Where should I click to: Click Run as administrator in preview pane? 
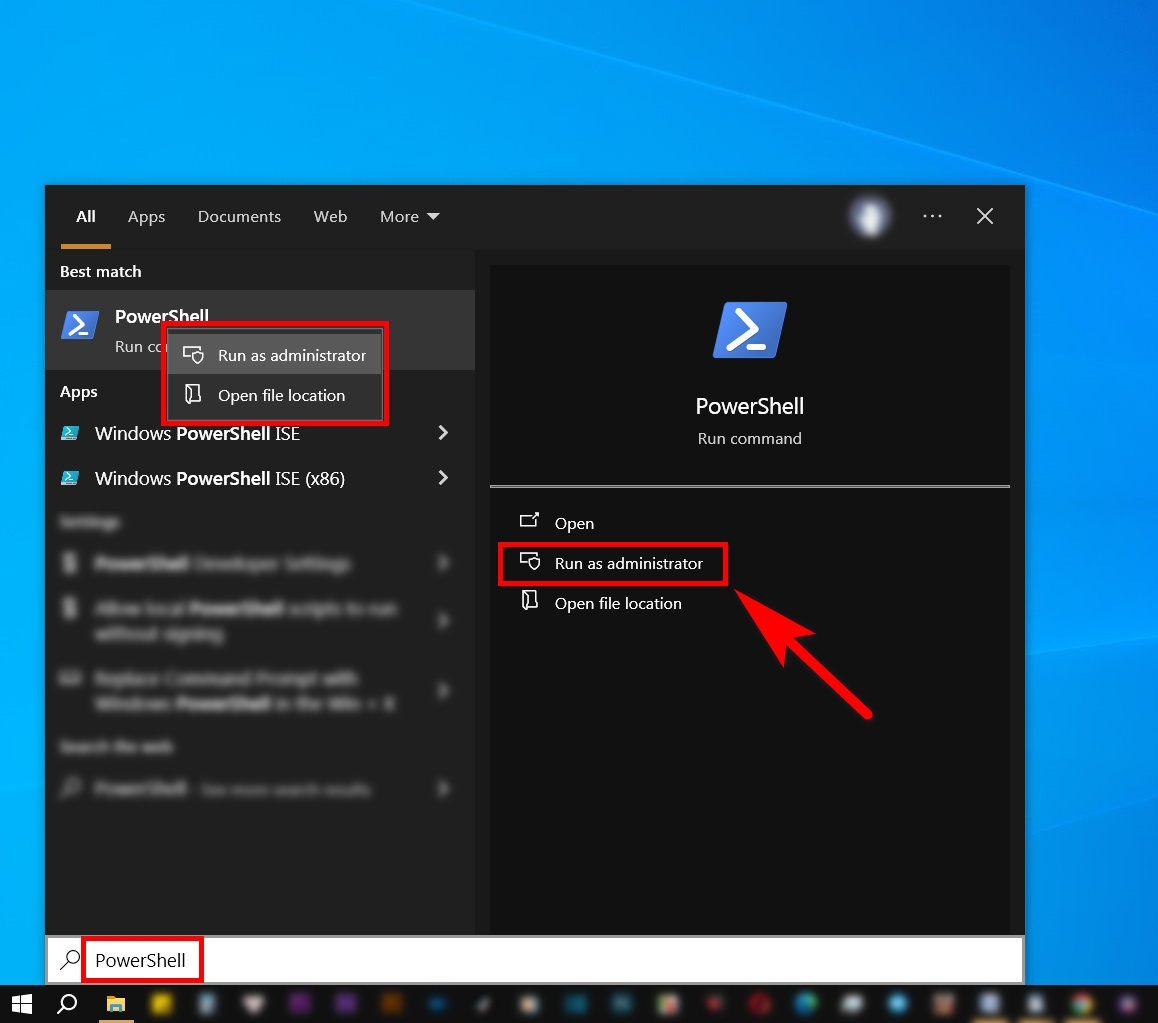click(x=613, y=564)
